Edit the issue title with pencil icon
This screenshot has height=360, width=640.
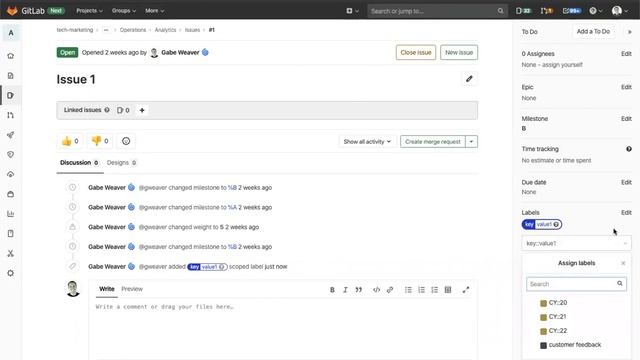(469, 79)
